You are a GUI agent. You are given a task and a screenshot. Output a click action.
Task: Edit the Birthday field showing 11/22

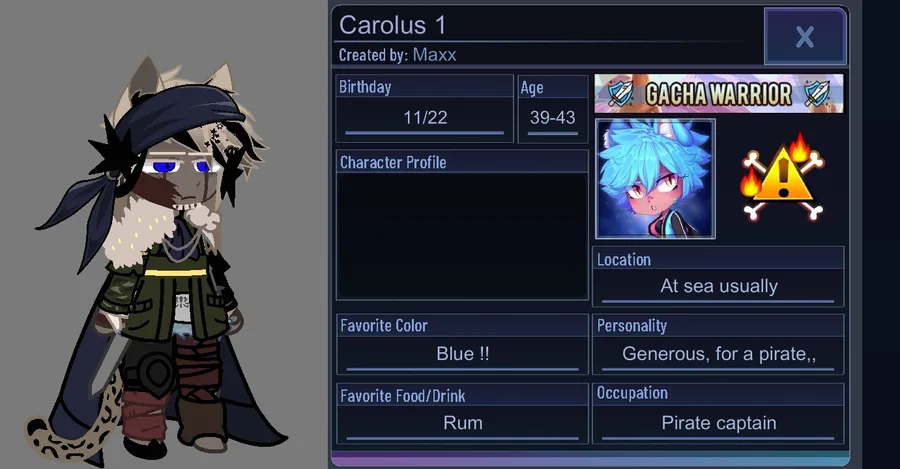tap(425, 118)
